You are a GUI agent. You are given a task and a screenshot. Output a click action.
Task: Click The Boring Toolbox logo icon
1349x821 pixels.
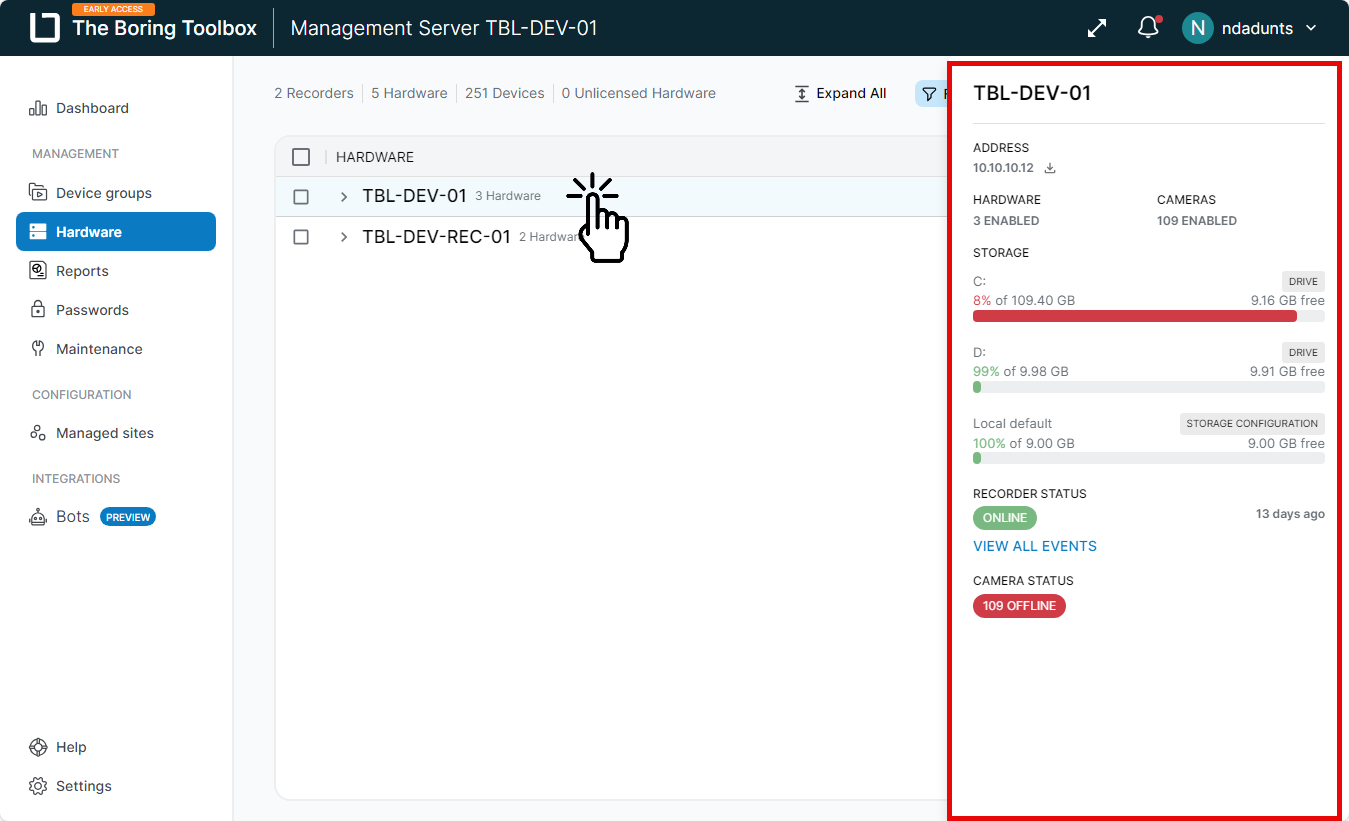pyautogui.click(x=45, y=28)
